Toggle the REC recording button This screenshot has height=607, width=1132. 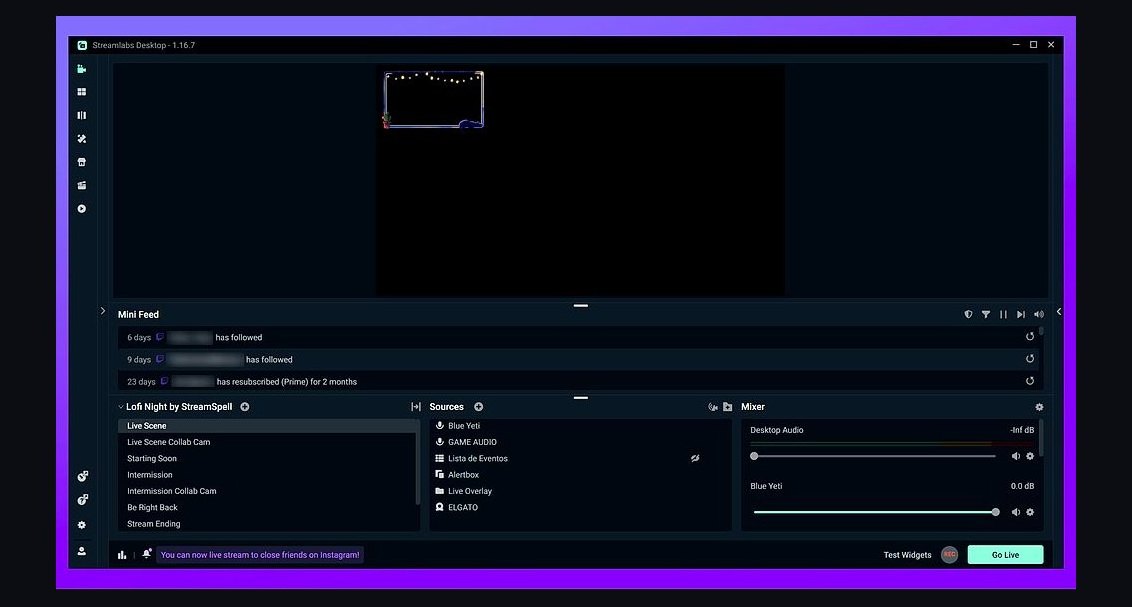pos(949,554)
